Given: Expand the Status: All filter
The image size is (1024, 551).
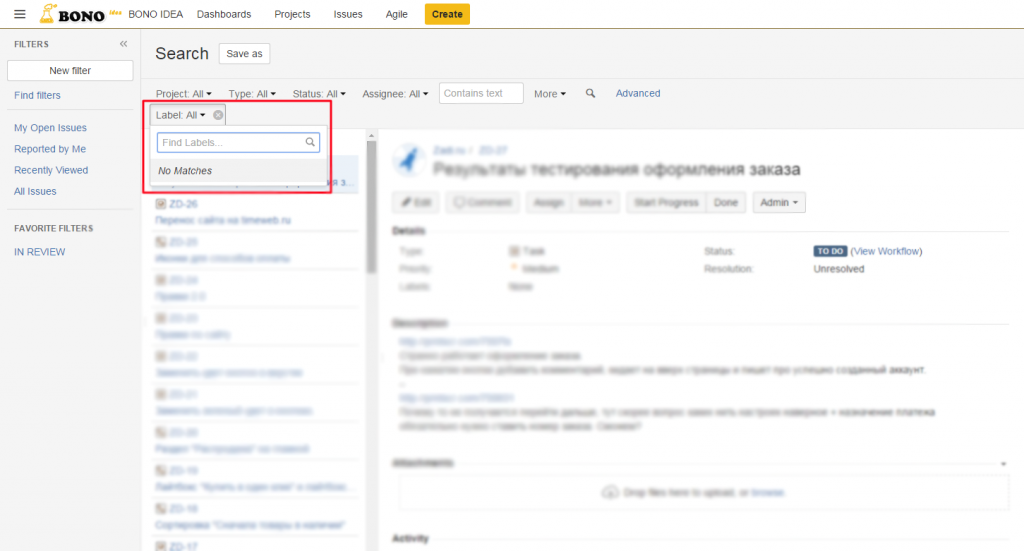Looking at the screenshot, I should 318,94.
